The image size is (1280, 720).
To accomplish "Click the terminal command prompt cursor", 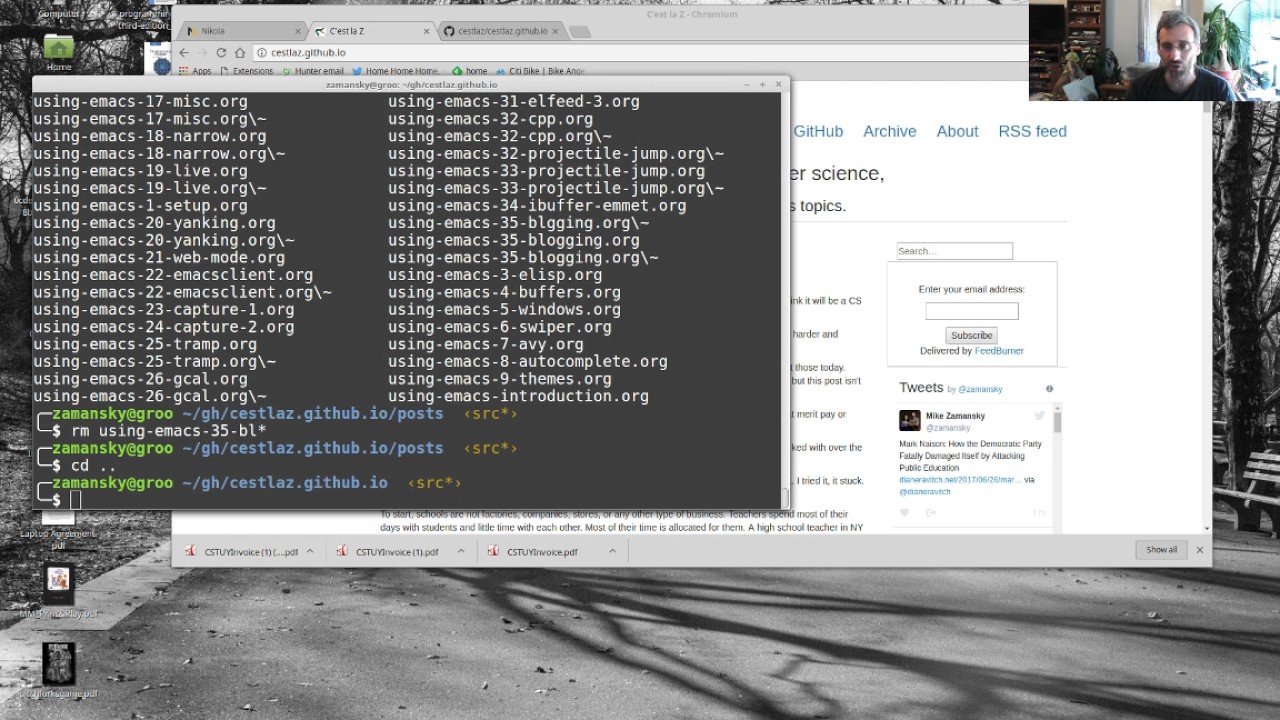I will coord(75,500).
